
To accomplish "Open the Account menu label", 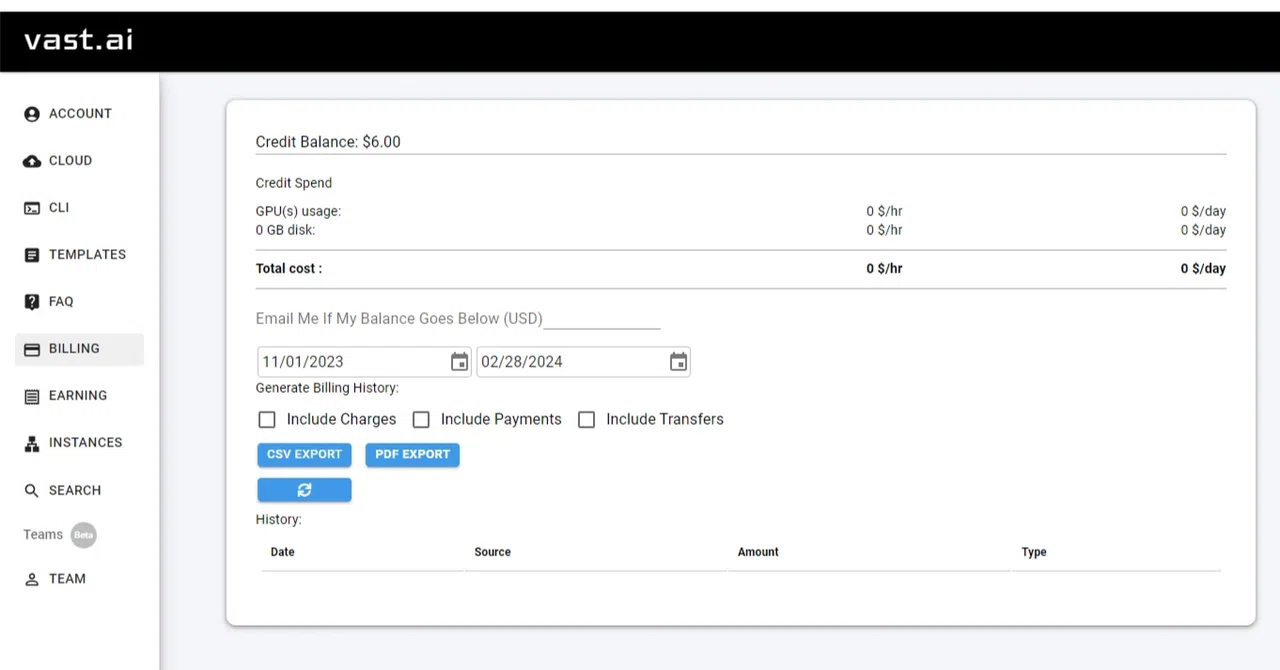I will (x=80, y=114).
